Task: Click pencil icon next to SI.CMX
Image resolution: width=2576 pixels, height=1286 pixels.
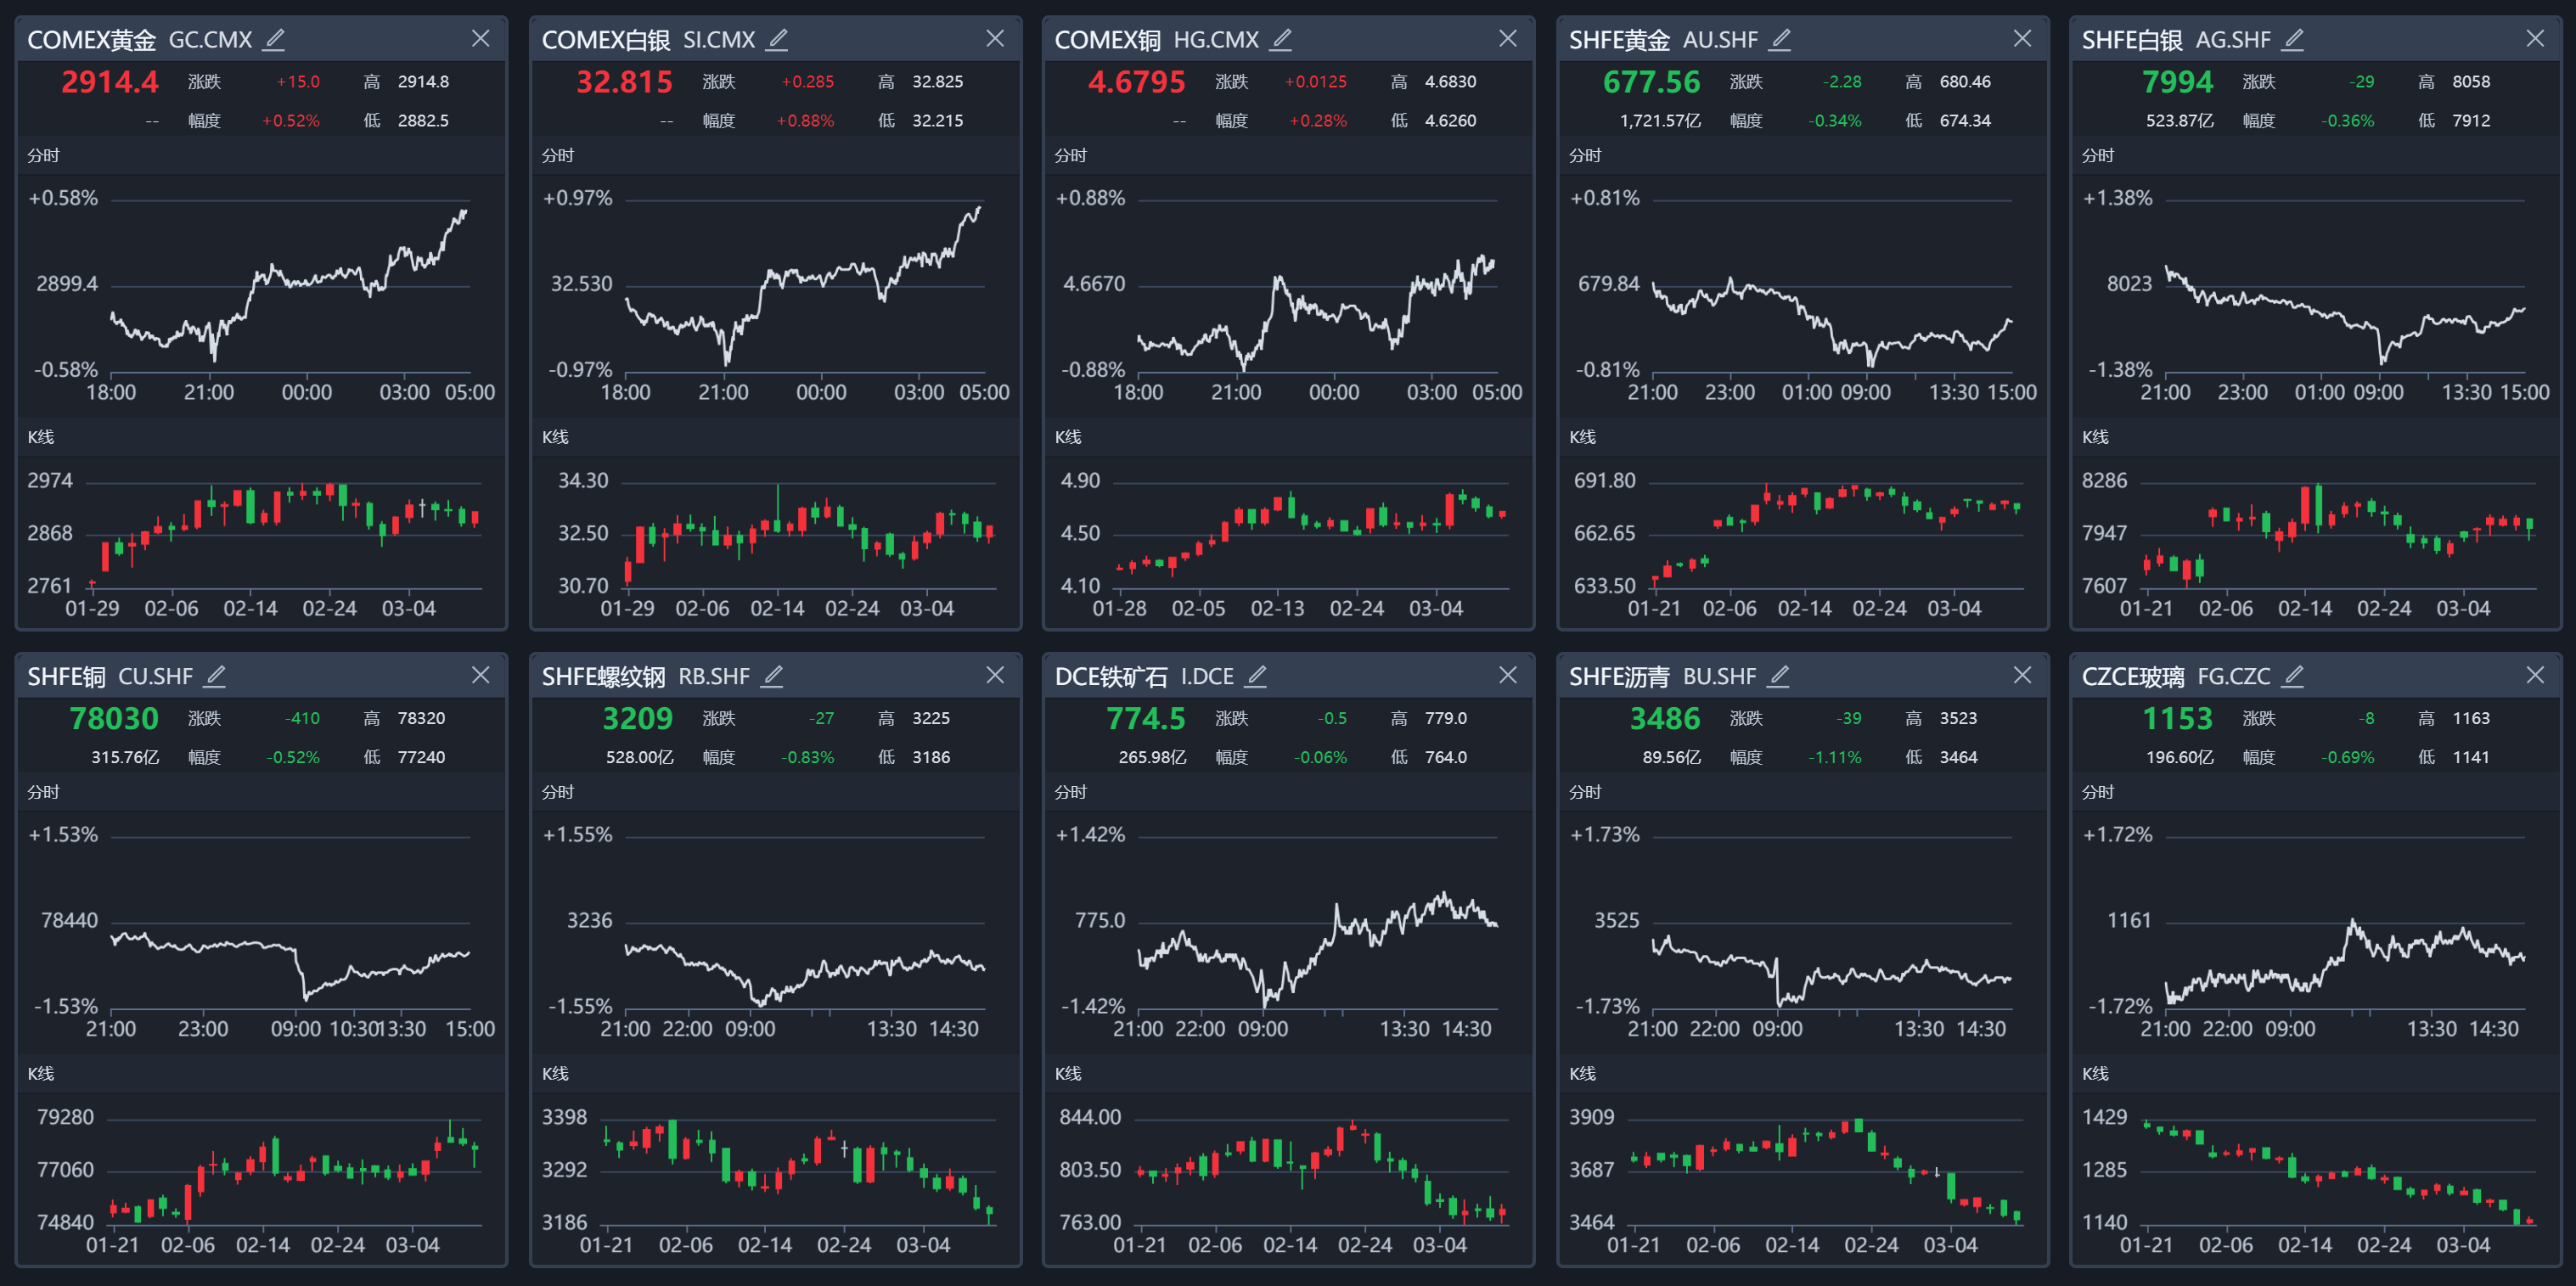Action: click(777, 39)
